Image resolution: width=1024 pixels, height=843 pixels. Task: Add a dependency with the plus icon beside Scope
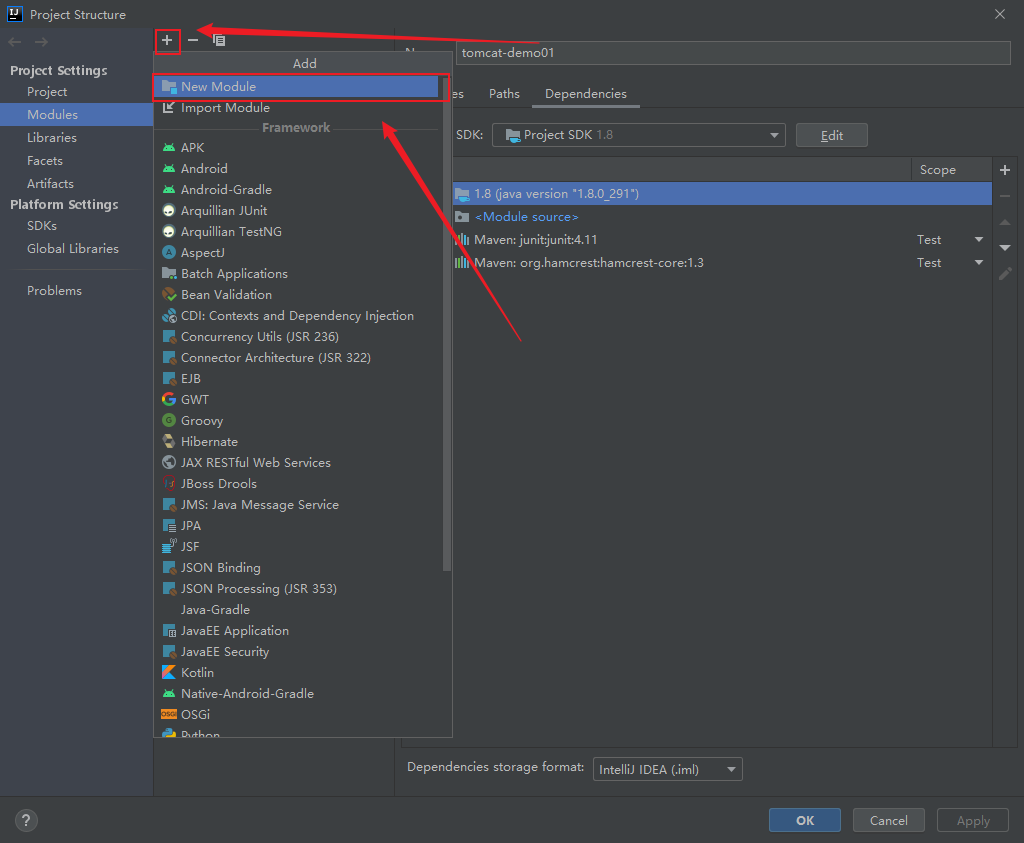tap(1005, 170)
